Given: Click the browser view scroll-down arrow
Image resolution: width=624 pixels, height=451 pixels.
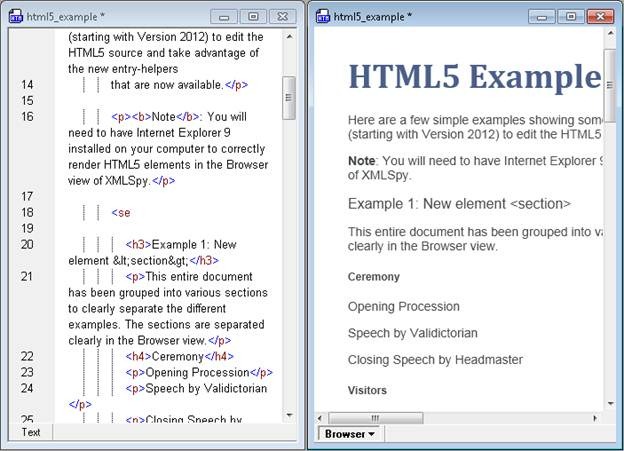Looking at the screenshot, I should pos(609,404).
